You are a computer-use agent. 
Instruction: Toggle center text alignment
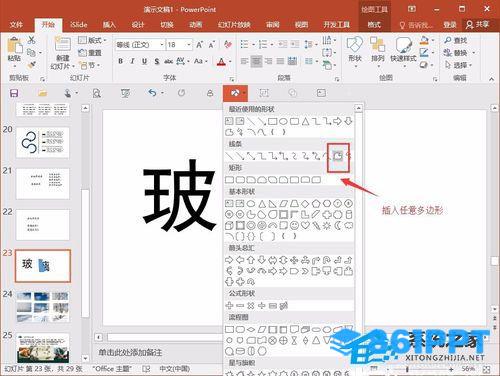pyautogui.click(x=256, y=61)
